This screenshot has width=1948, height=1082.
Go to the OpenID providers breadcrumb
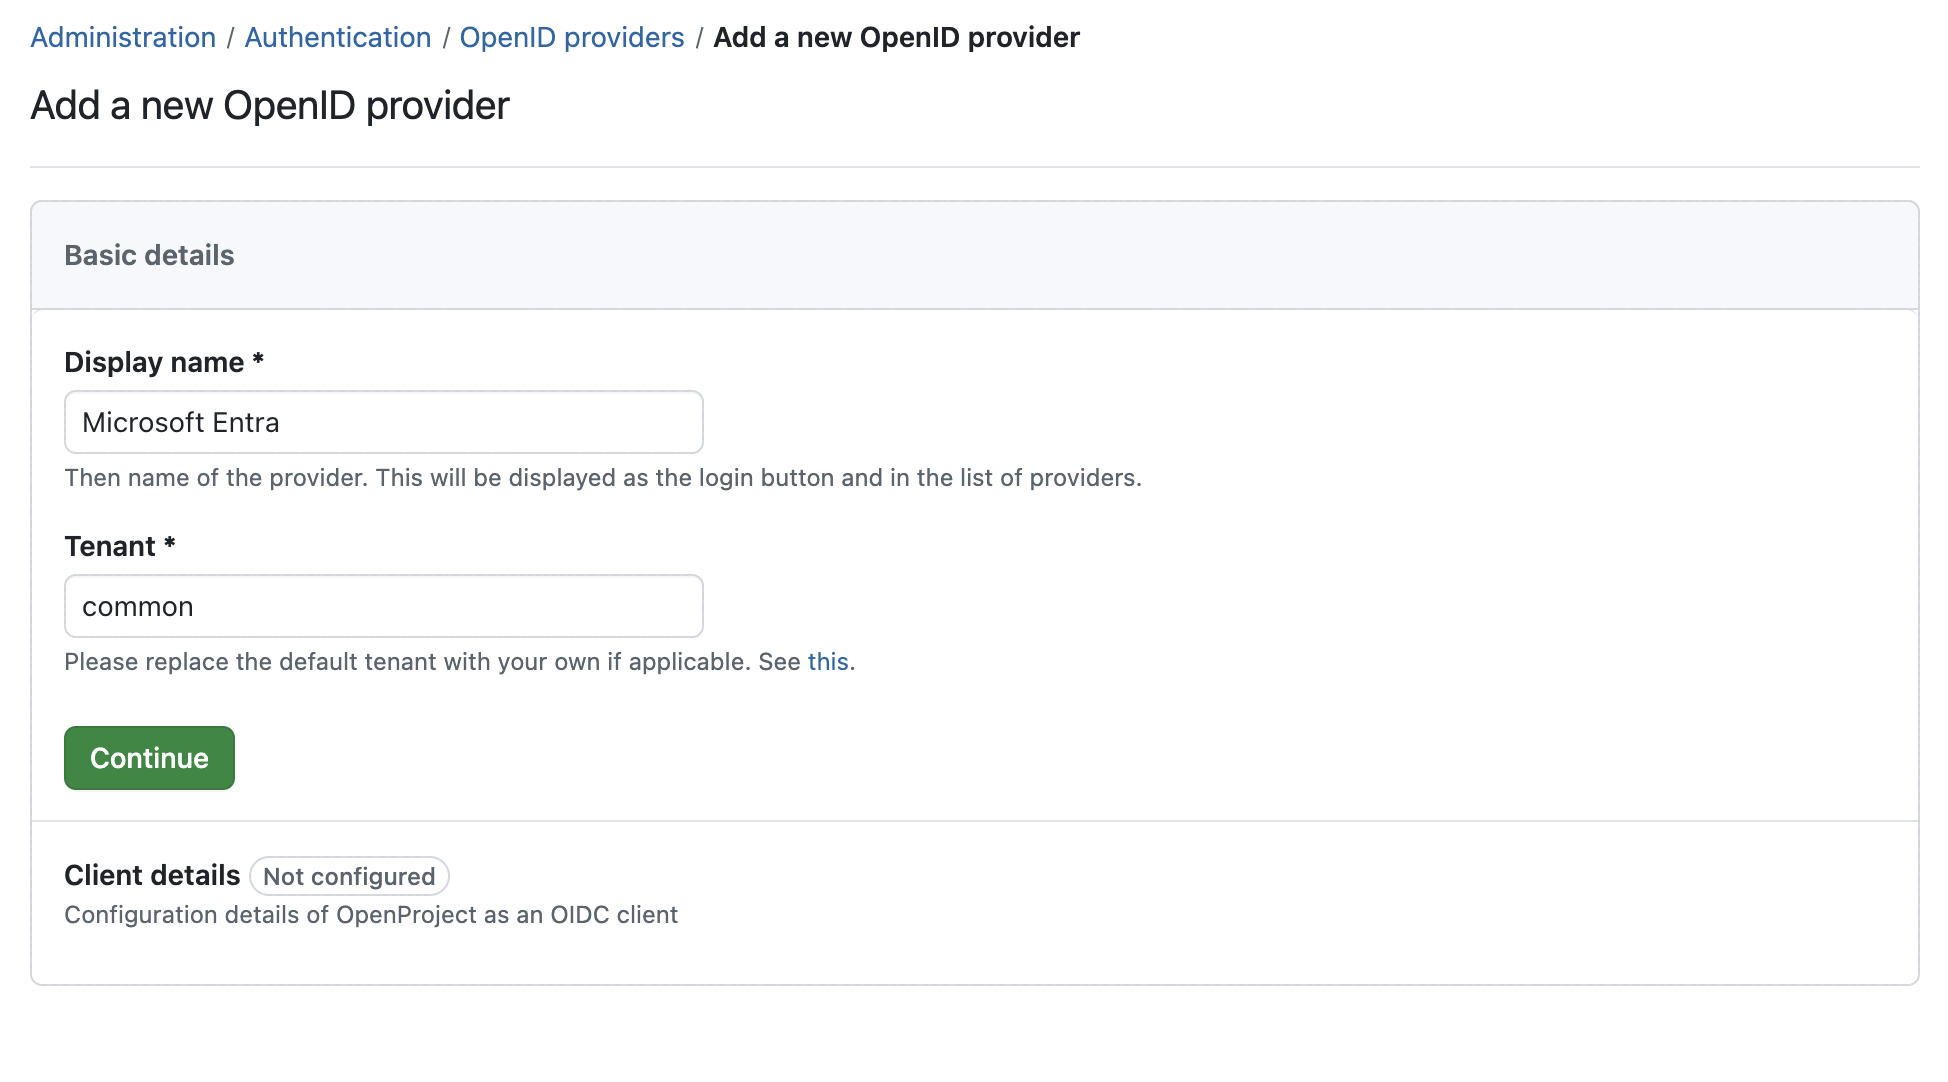(x=571, y=37)
